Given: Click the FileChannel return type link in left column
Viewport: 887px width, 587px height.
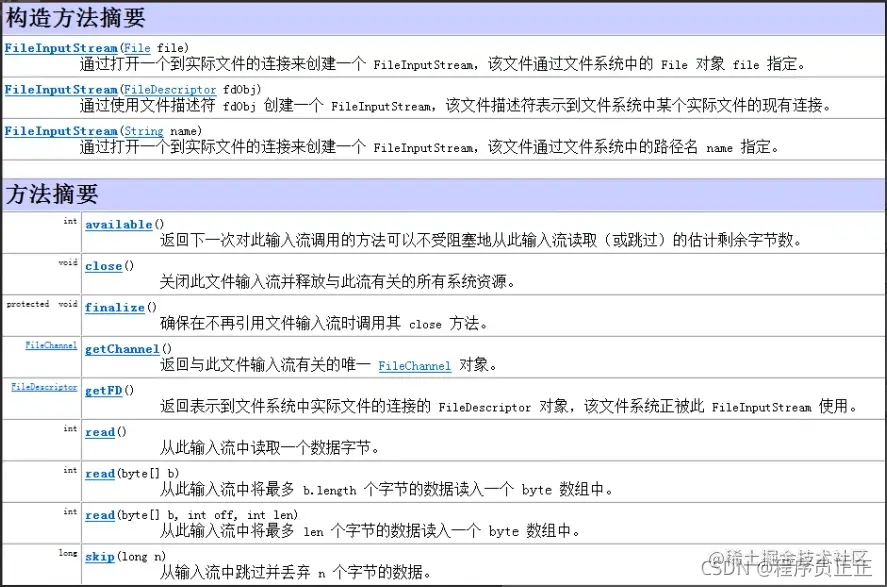Looking at the screenshot, I should (51, 346).
